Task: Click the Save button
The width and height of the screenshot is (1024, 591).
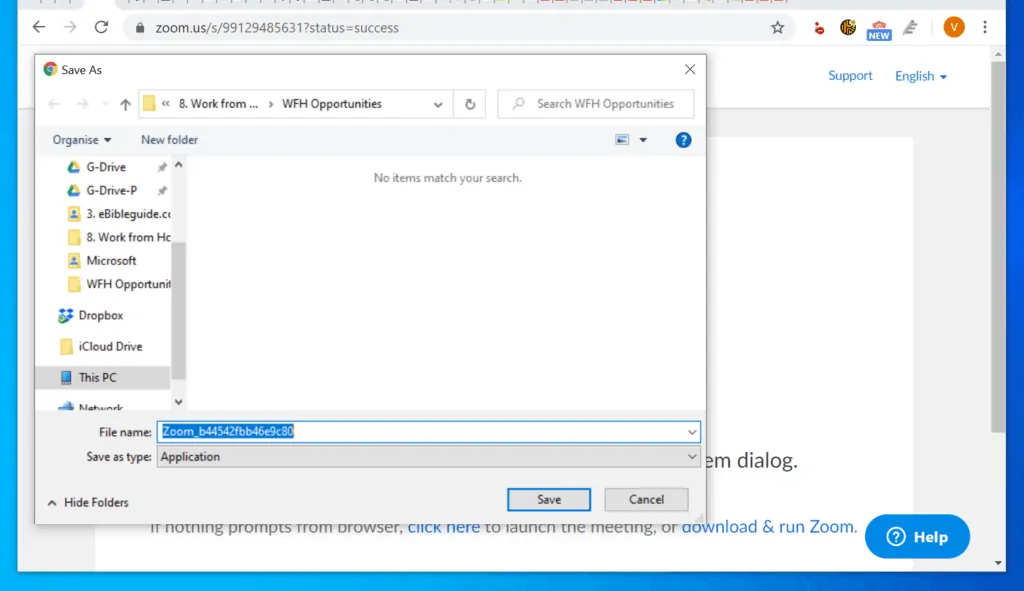Action: pos(549,500)
